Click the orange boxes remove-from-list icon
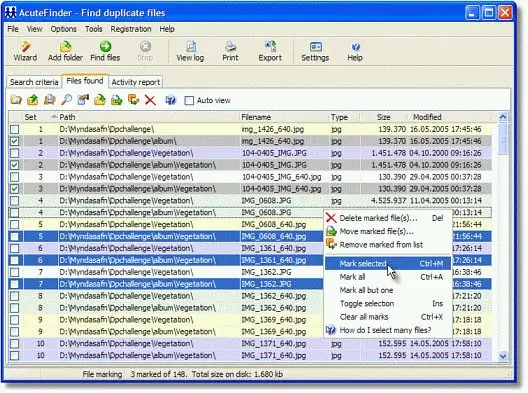The width and height of the screenshot is (528, 393). pos(134,100)
